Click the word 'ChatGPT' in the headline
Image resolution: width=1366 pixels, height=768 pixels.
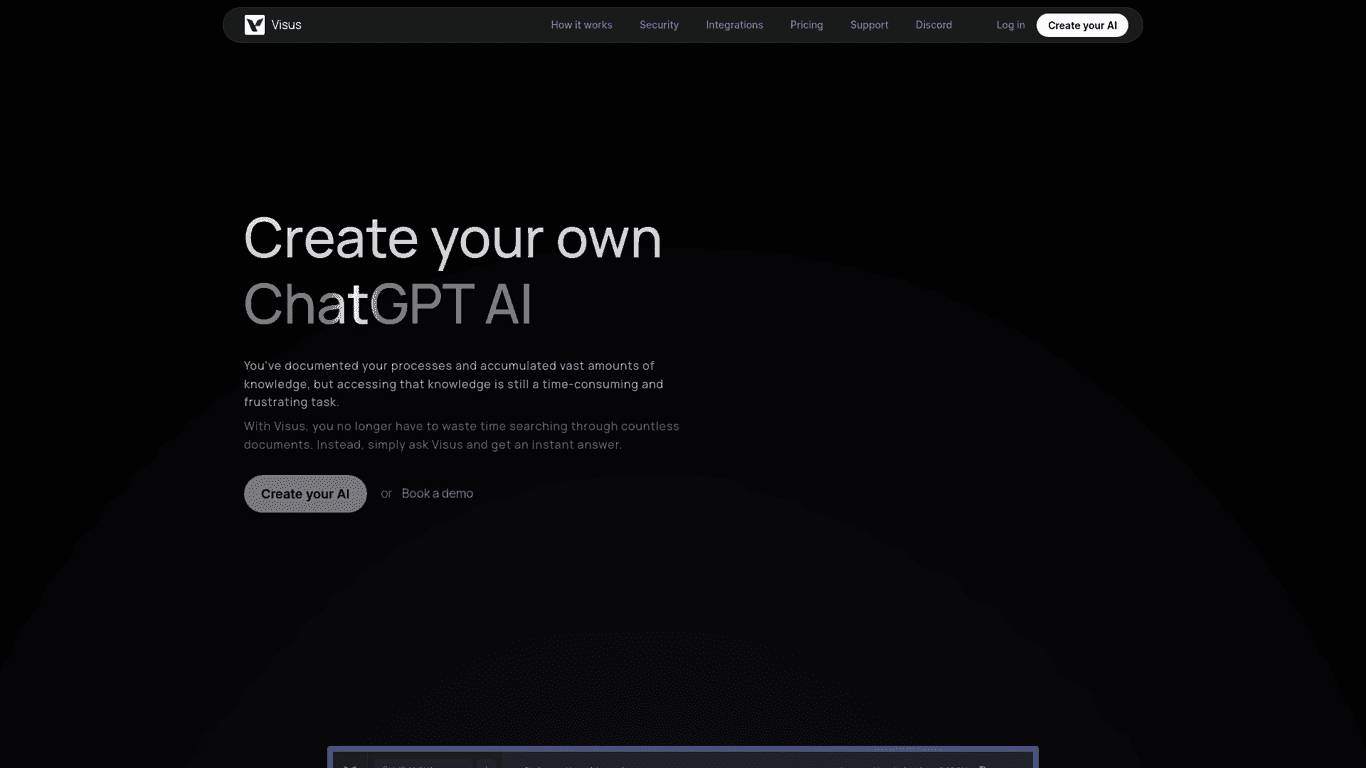click(357, 304)
